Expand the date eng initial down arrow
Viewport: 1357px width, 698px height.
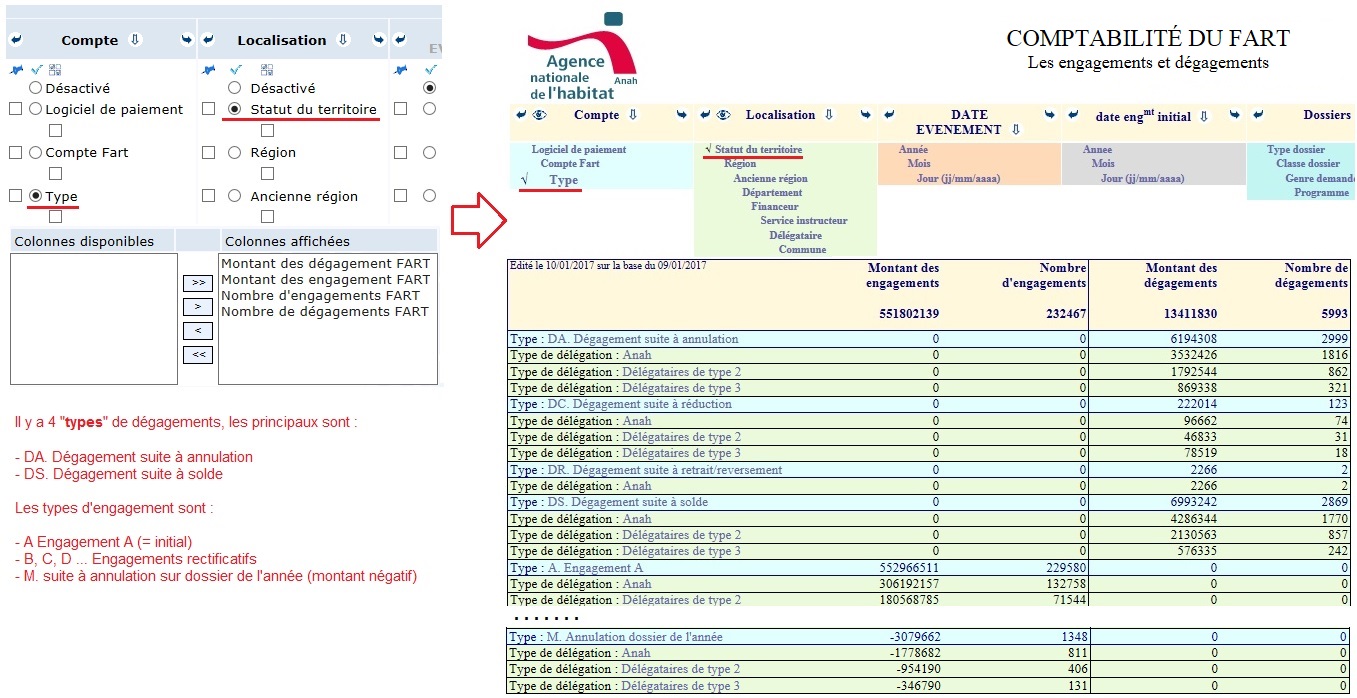(x=1204, y=116)
